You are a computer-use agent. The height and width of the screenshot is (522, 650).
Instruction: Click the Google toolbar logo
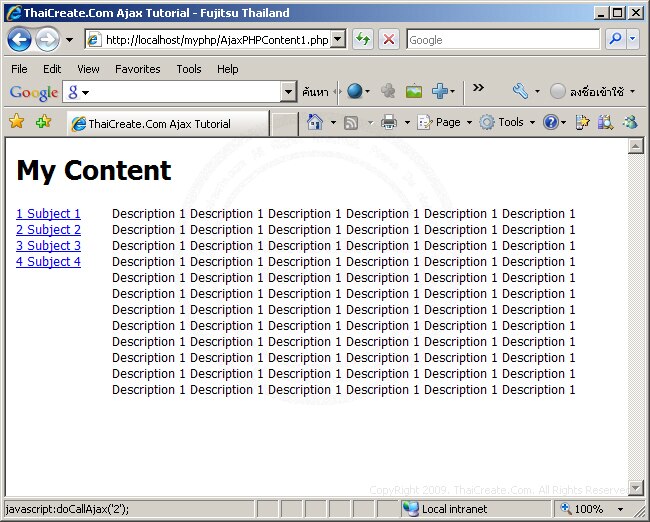pyautogui.click(x=34, y=92)
